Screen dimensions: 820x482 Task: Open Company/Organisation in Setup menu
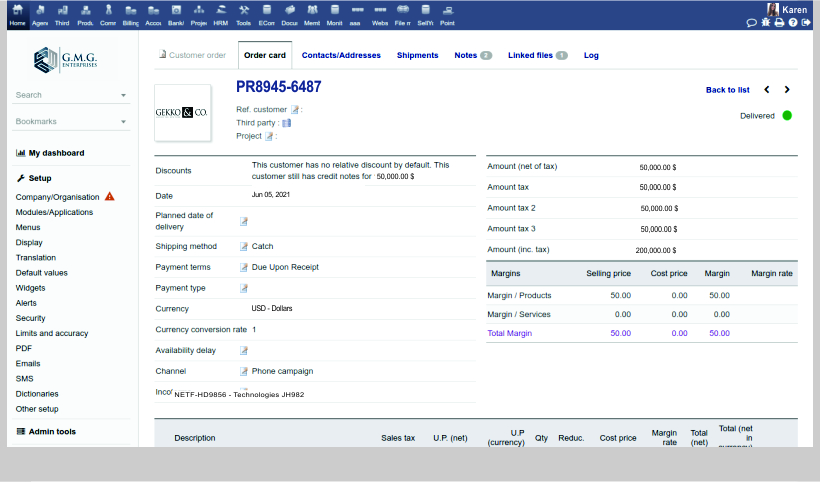point(57,197)
